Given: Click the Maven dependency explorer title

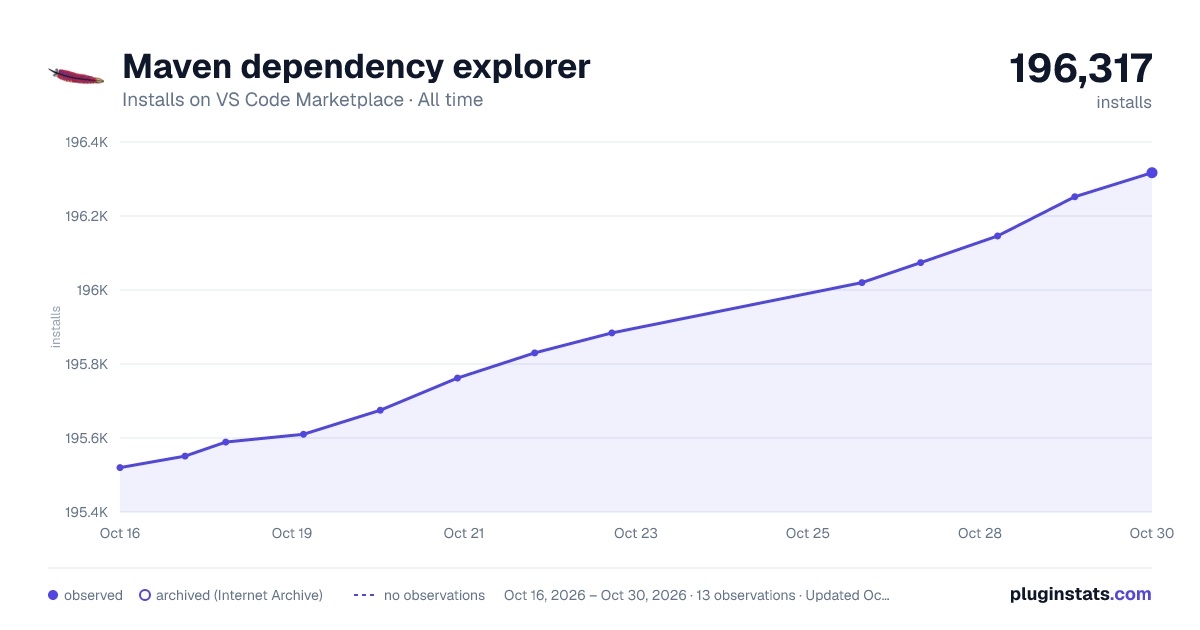Looking at the screenshot, I should point(356,67).
